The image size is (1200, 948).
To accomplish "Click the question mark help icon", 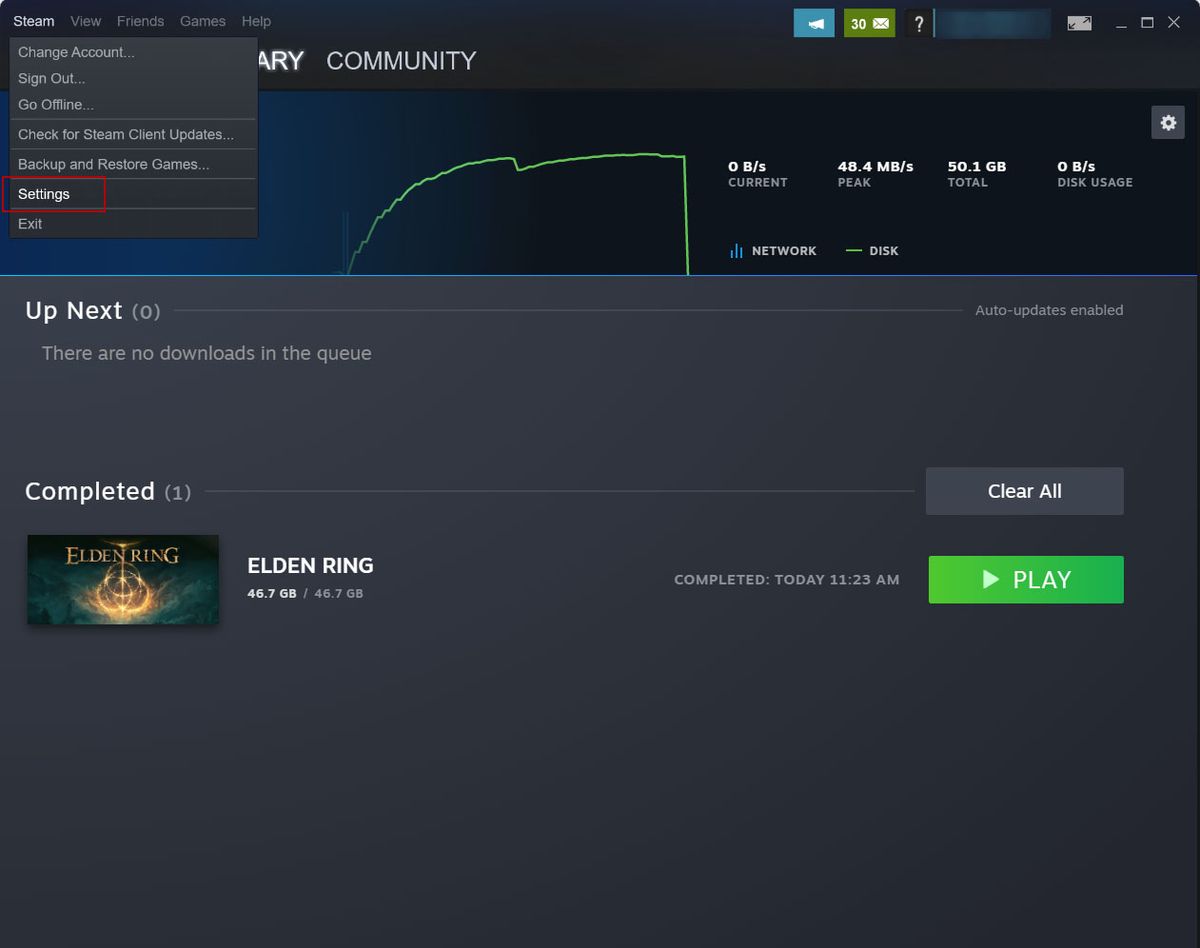I will tap(918, 23).
